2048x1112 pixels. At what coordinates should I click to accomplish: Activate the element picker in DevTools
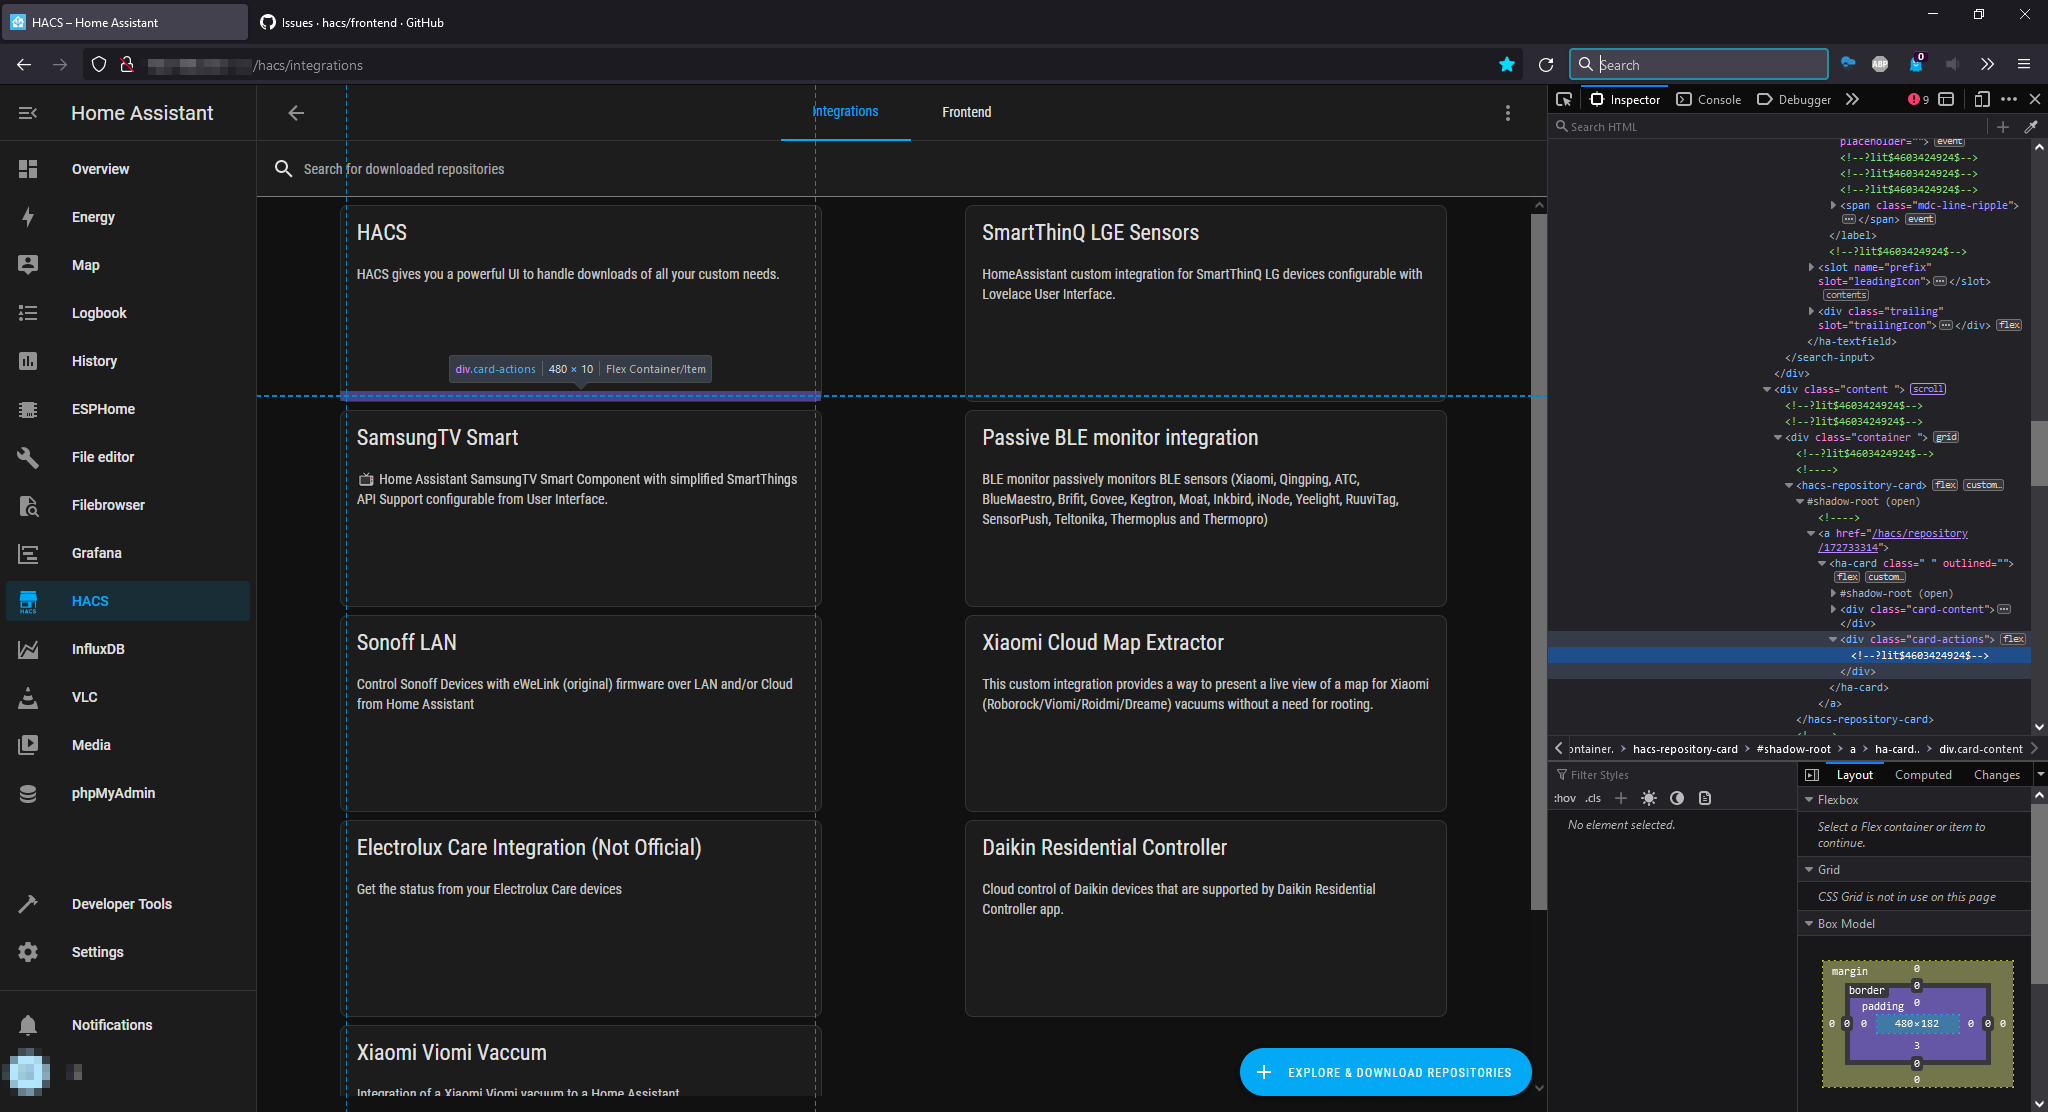pyautogui.click(x=1563, y=99)
